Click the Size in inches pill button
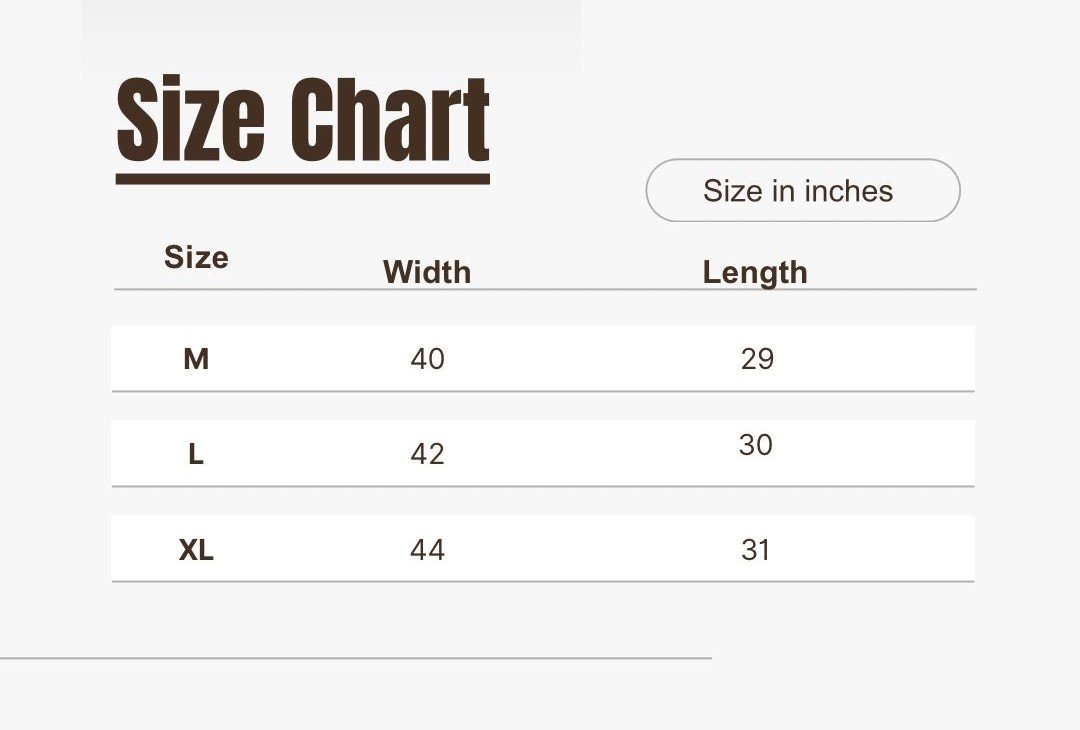 802,190
